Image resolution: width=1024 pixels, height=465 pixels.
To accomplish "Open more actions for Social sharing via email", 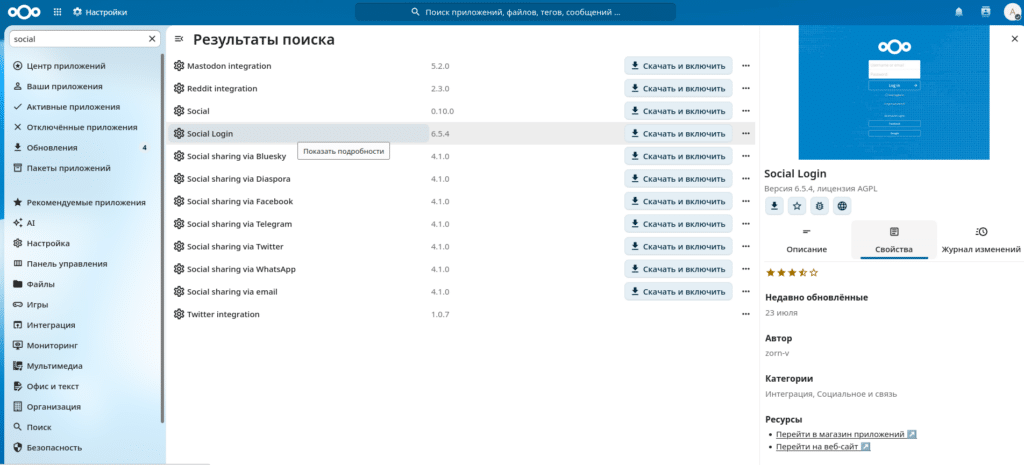I will [746, 292].
